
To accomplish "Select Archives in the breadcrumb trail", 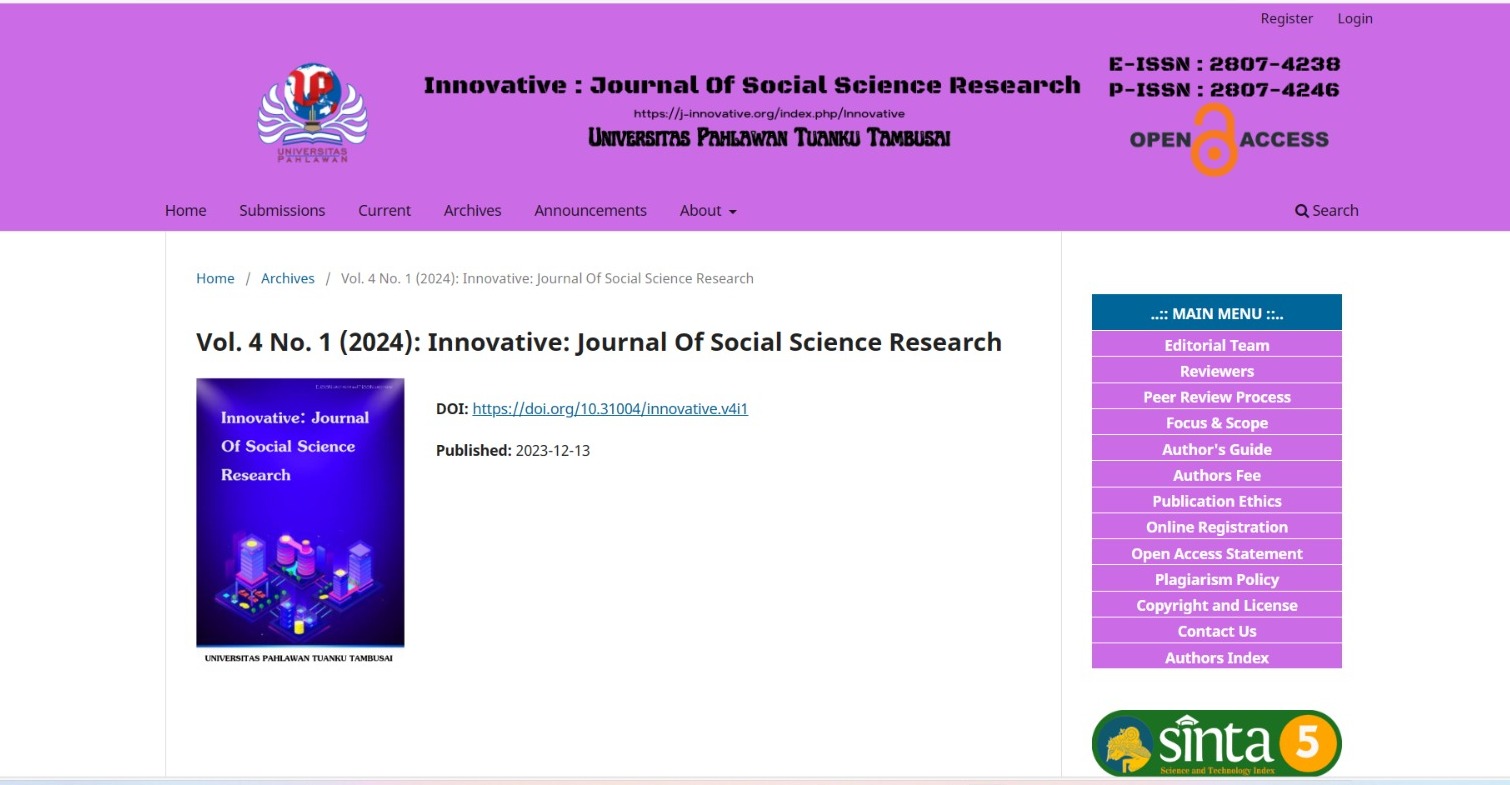I will click(x=287, y=279).
